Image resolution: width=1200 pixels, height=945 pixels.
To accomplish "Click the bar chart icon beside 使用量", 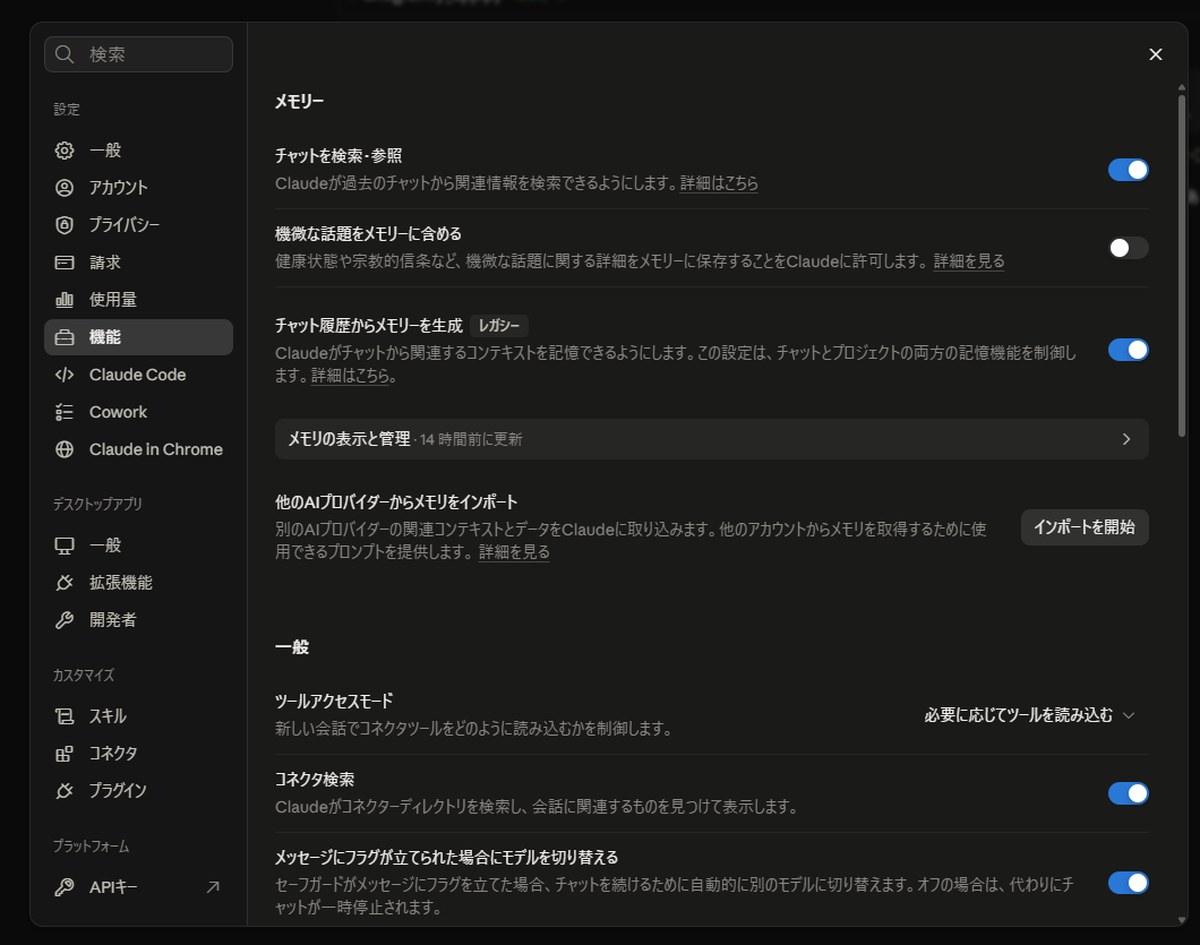I will tap(65, 300).
